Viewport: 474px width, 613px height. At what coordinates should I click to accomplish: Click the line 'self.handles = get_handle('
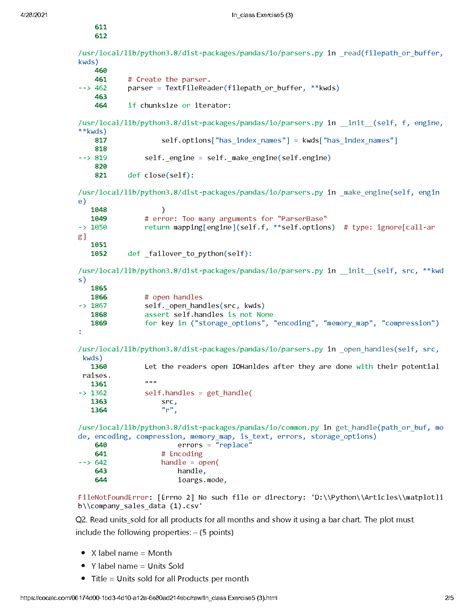[198, 393]
